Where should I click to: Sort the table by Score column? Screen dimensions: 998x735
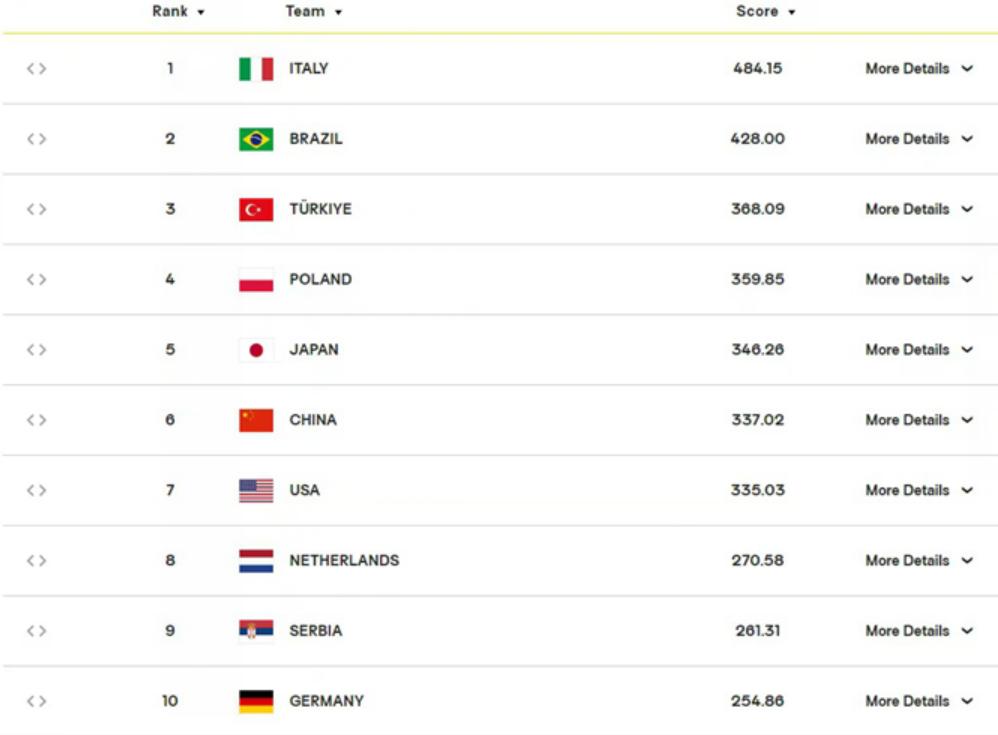[765, 11]
